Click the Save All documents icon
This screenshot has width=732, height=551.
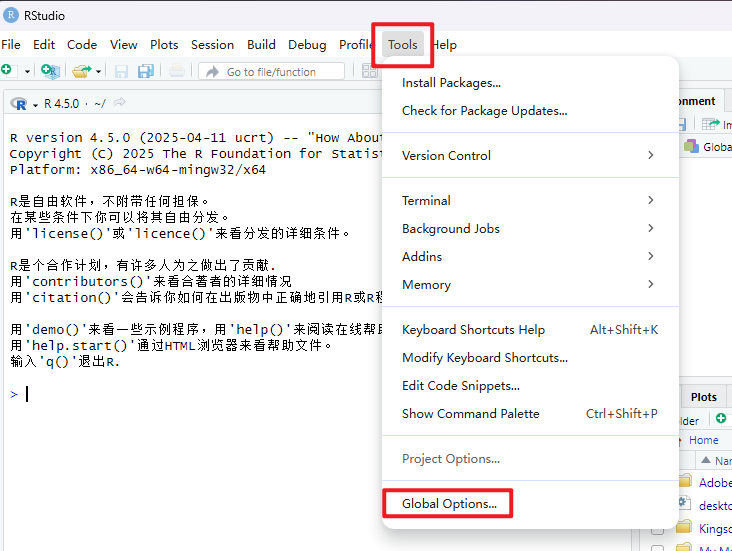tap(146, 71)
